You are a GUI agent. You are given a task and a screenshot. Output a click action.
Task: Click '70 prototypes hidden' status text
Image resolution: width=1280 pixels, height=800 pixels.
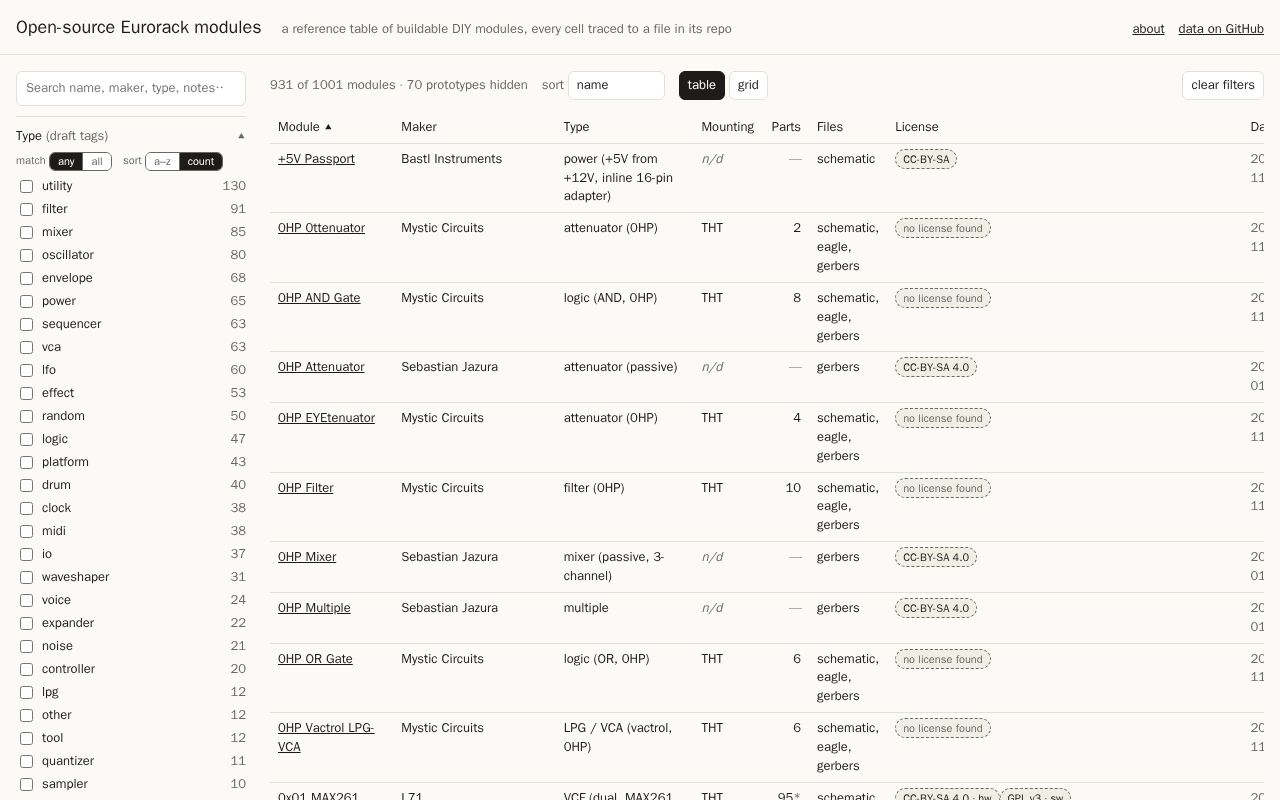tap(467, 85)
